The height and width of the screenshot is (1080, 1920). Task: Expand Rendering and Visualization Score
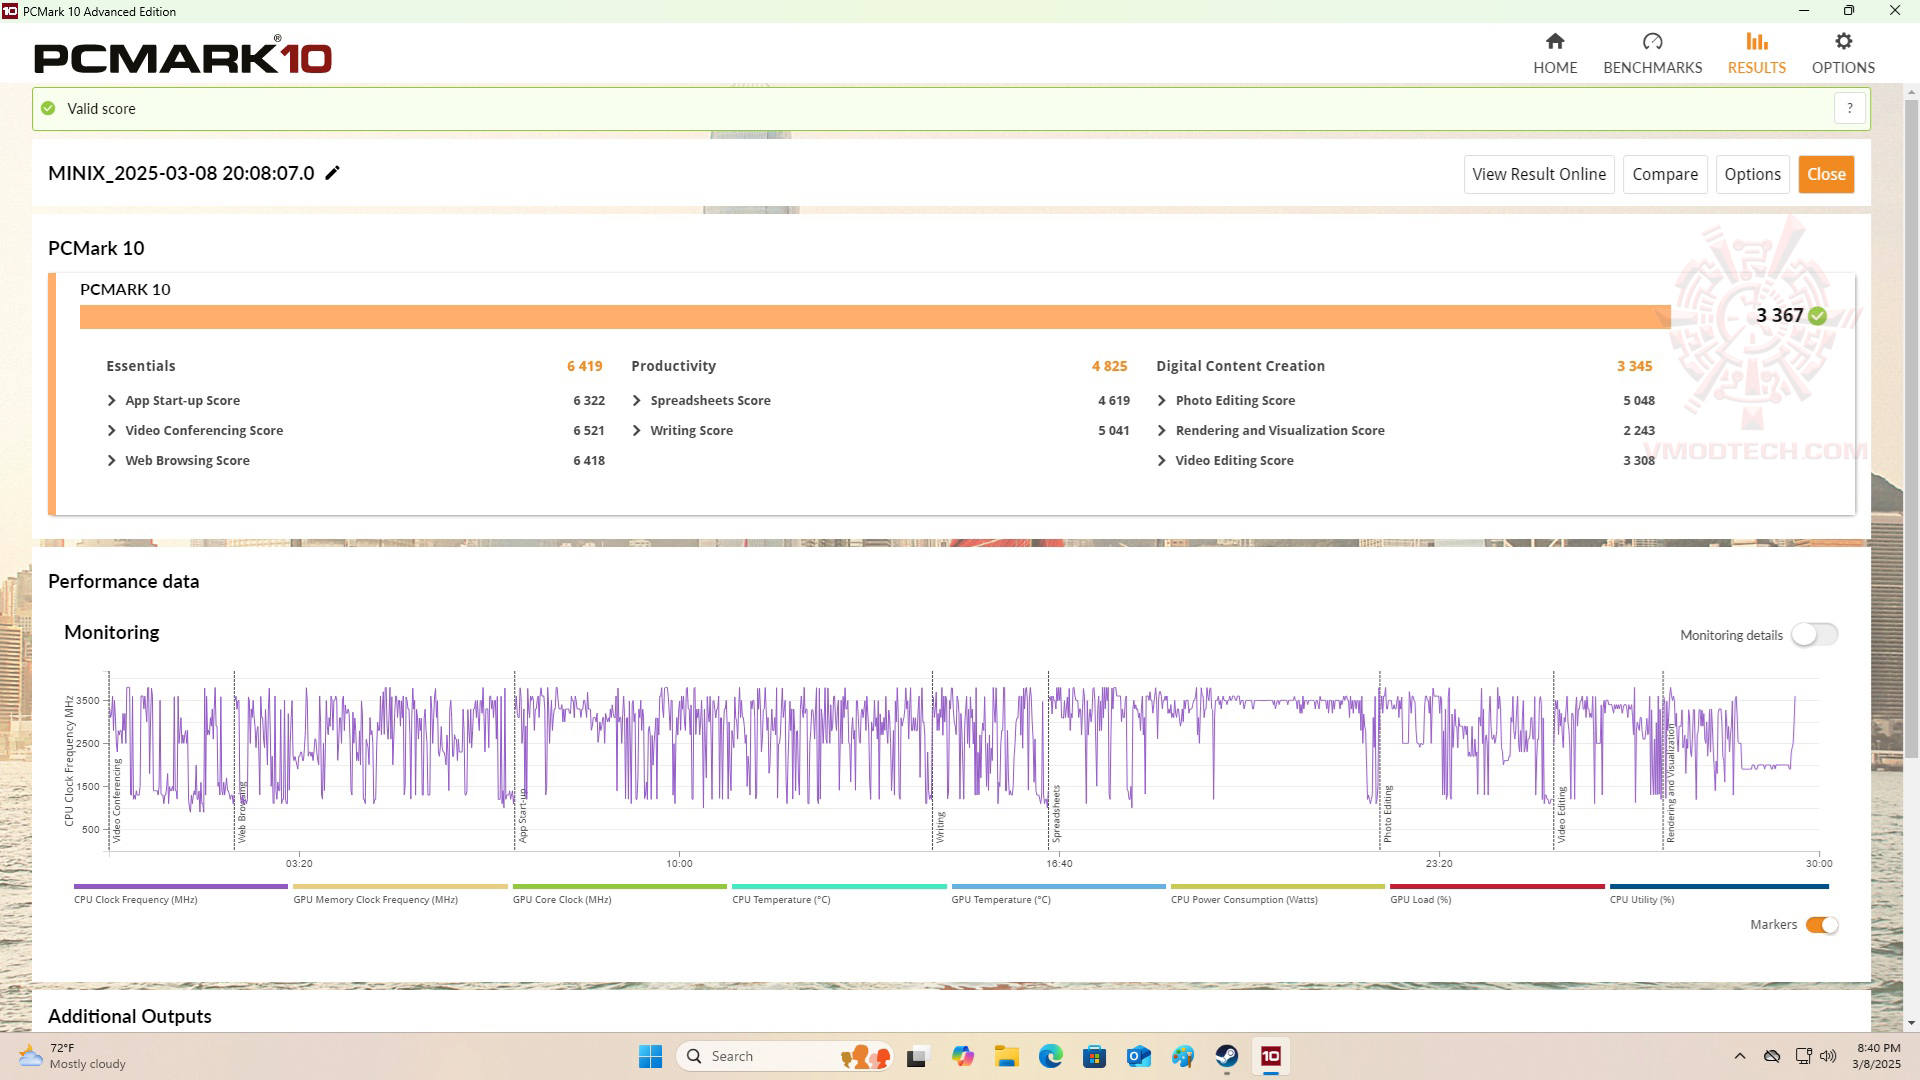(1161, 430)
